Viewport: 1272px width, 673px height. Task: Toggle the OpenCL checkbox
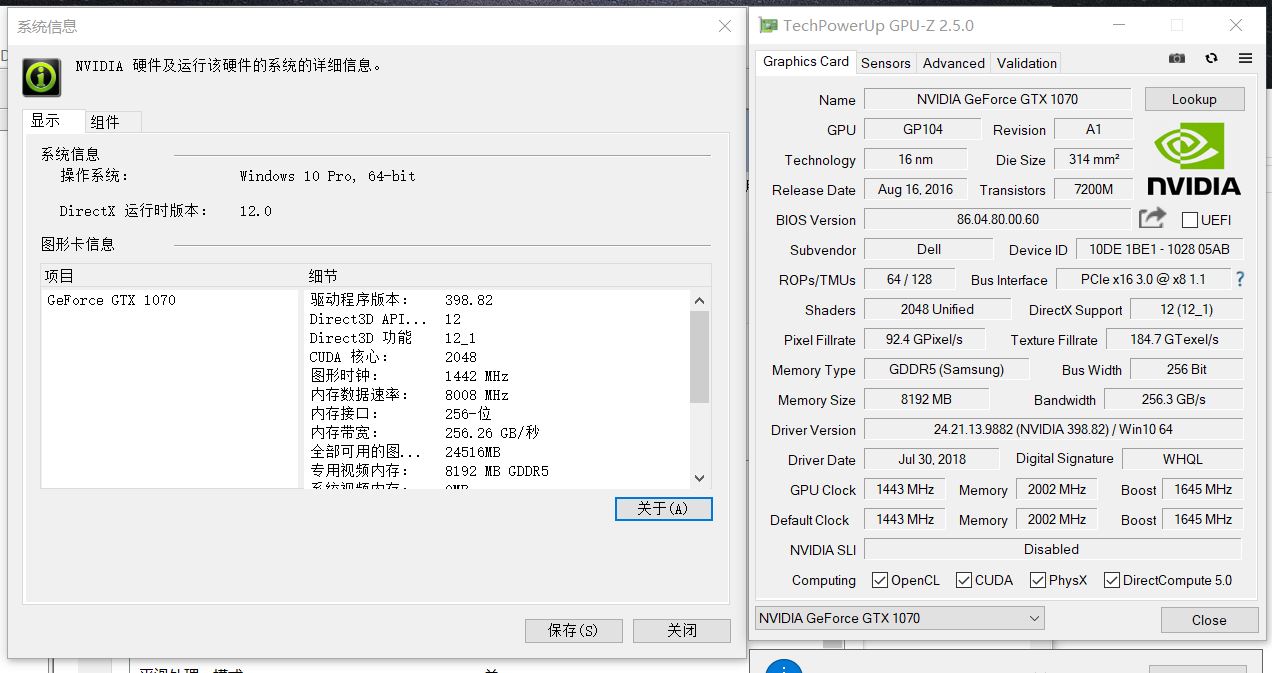coord(880,580)
